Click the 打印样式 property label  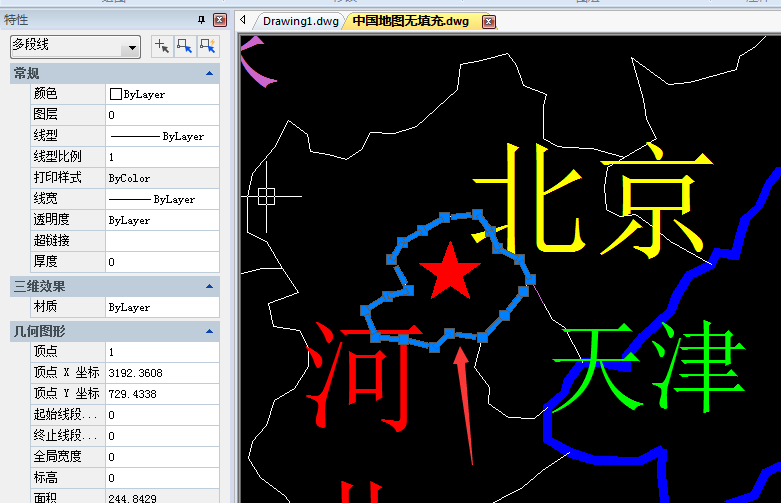[x=57, y=177]
